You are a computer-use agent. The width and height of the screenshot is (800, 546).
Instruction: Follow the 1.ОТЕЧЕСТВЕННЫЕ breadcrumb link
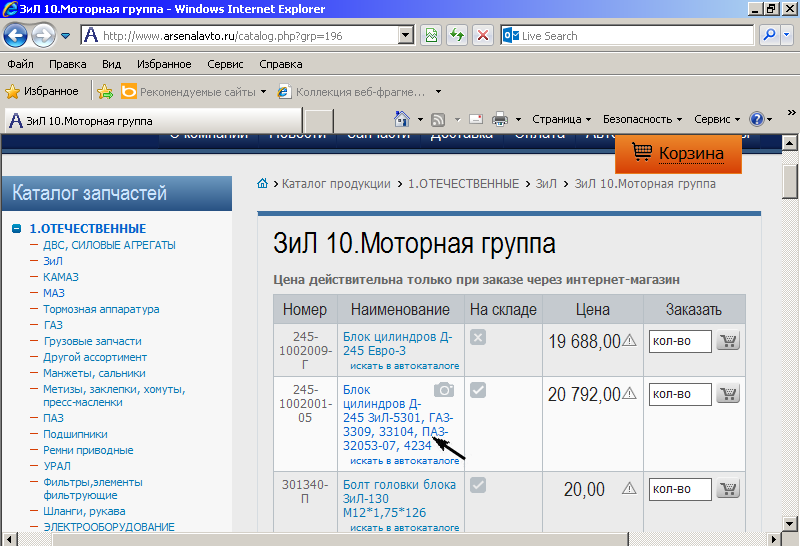point(463,184)
